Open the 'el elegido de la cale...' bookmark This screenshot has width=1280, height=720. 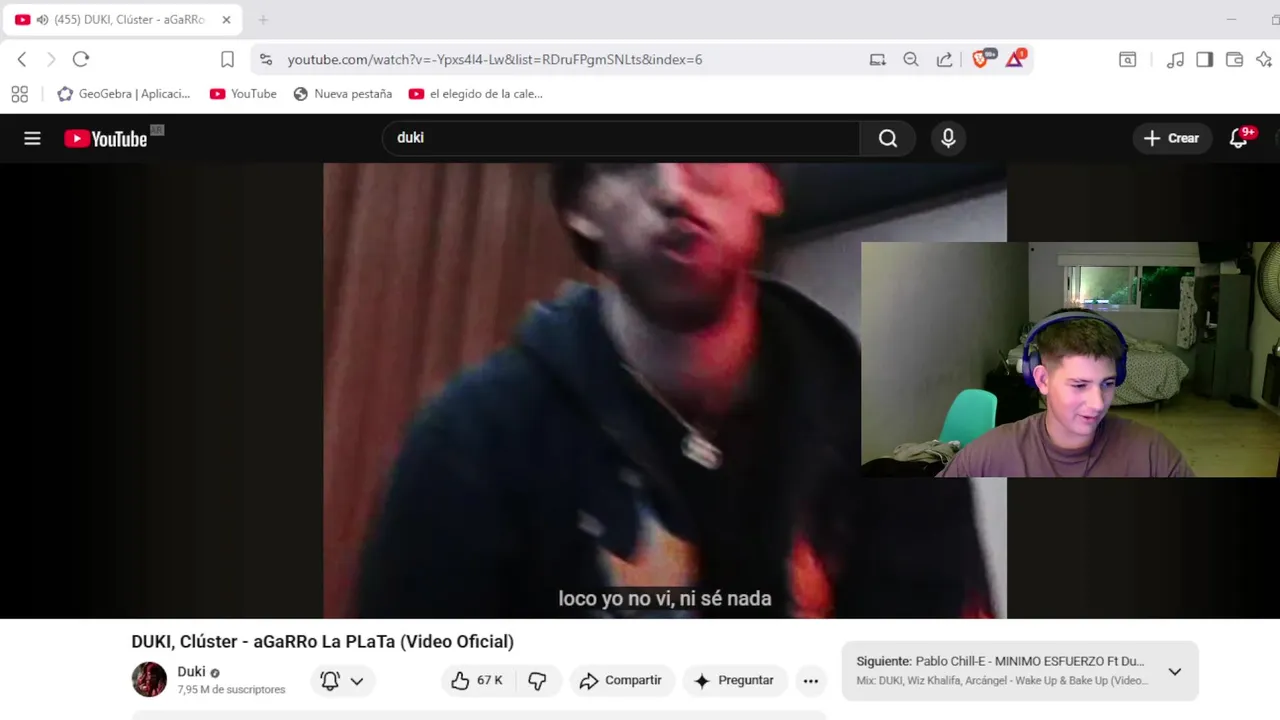click(x=476, y=94)
